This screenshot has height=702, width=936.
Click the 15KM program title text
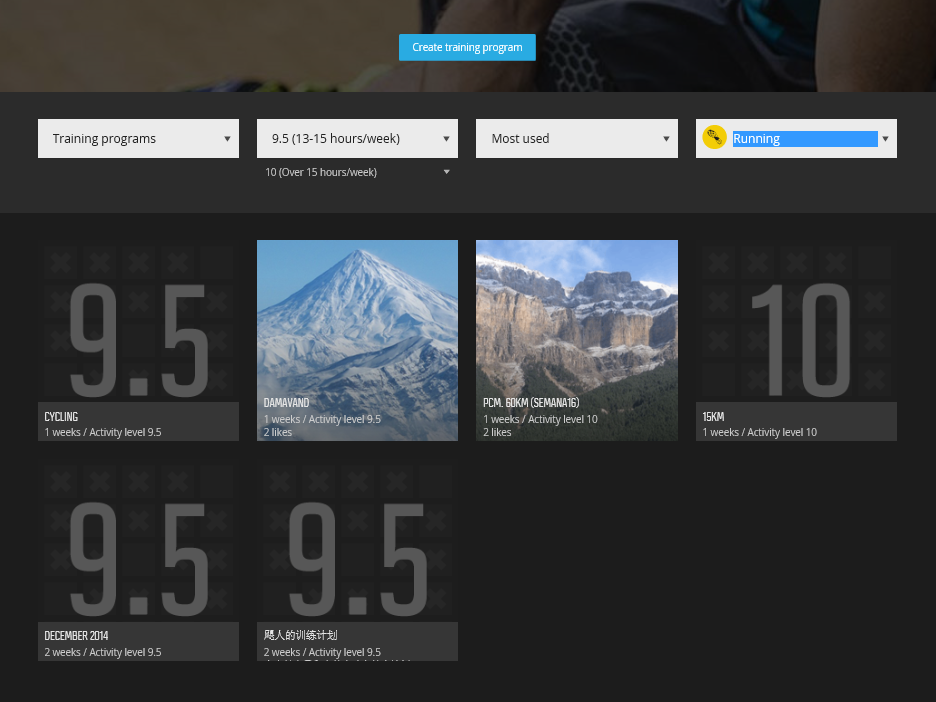(x=713, y=417)
